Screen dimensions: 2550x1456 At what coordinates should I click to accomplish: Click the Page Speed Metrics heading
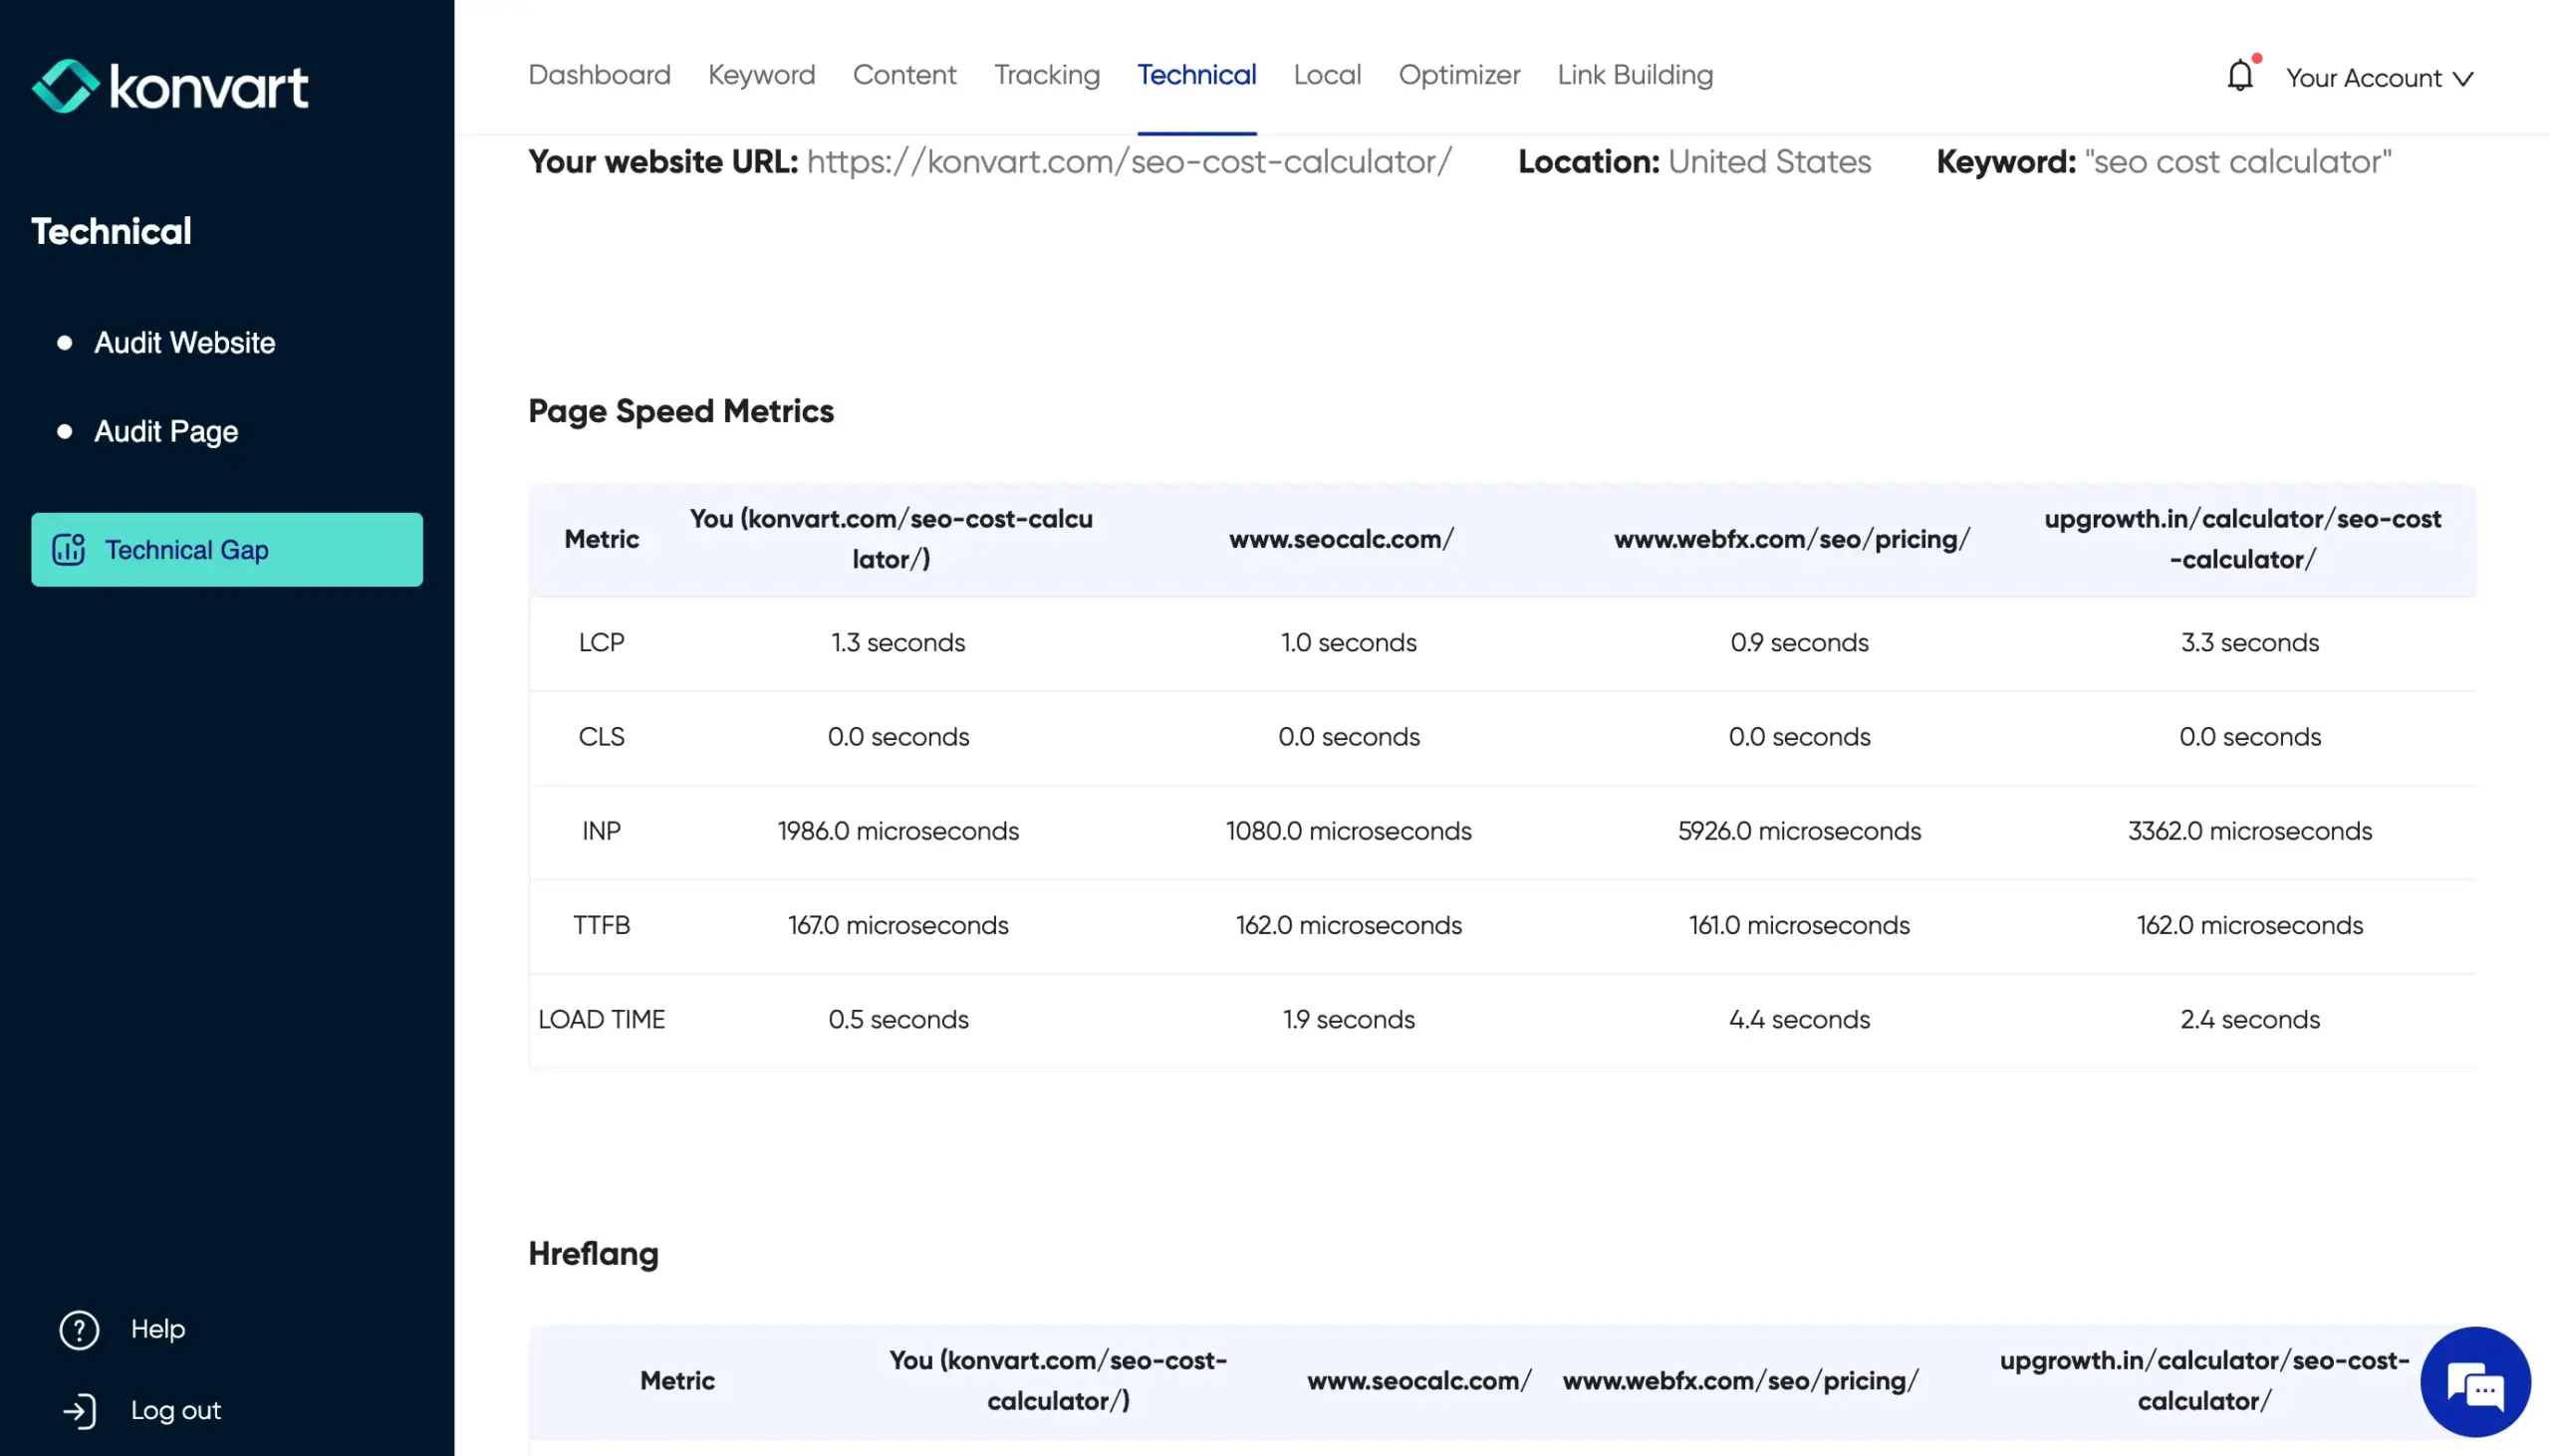coord(681,411)
